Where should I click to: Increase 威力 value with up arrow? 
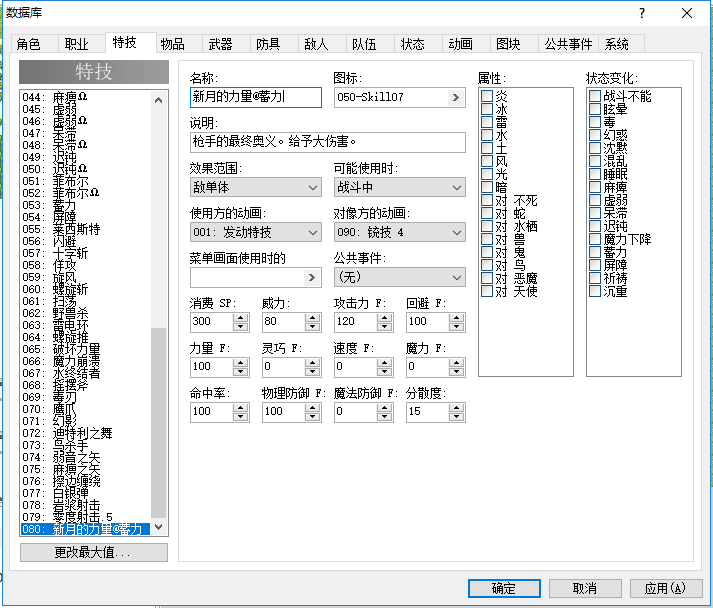point(313,317)
